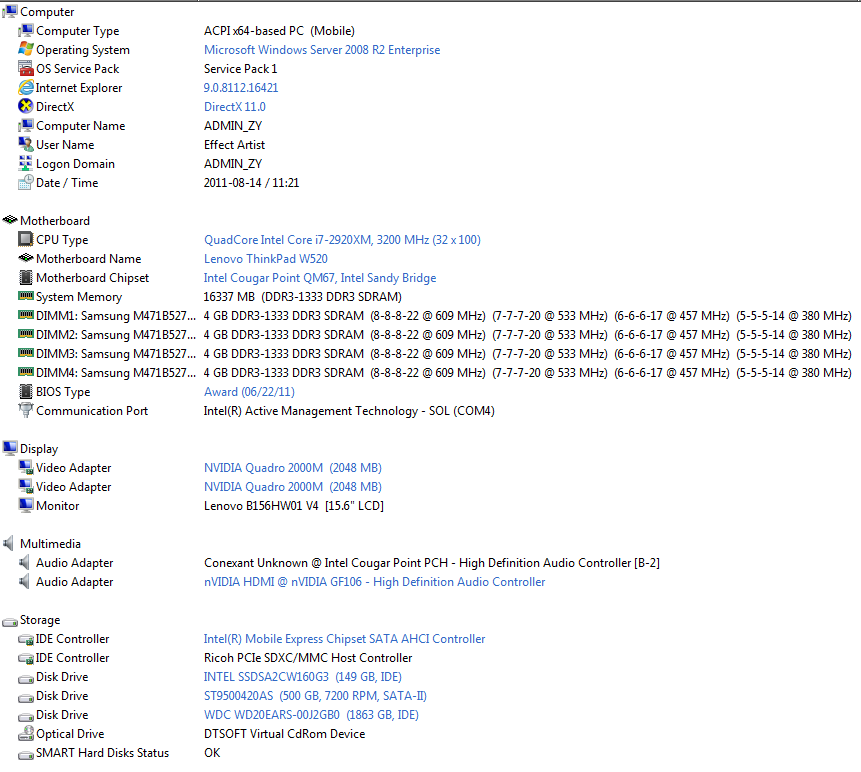
Task: Follow the WDC WD20EARS-00J2GB0 disk link
Action: 311,715
